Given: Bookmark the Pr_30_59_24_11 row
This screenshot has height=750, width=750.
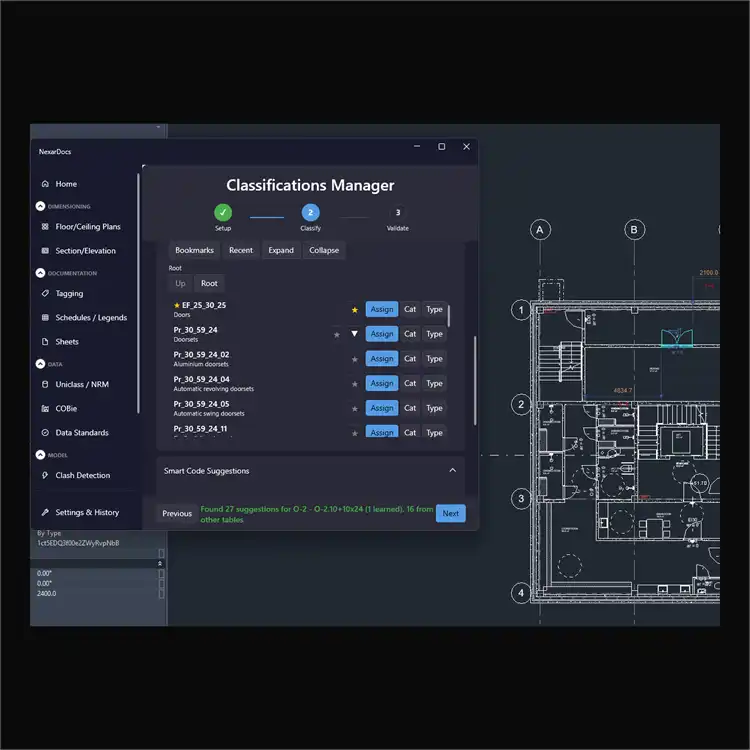Looking at the screenshot, I should coord(354,433).
